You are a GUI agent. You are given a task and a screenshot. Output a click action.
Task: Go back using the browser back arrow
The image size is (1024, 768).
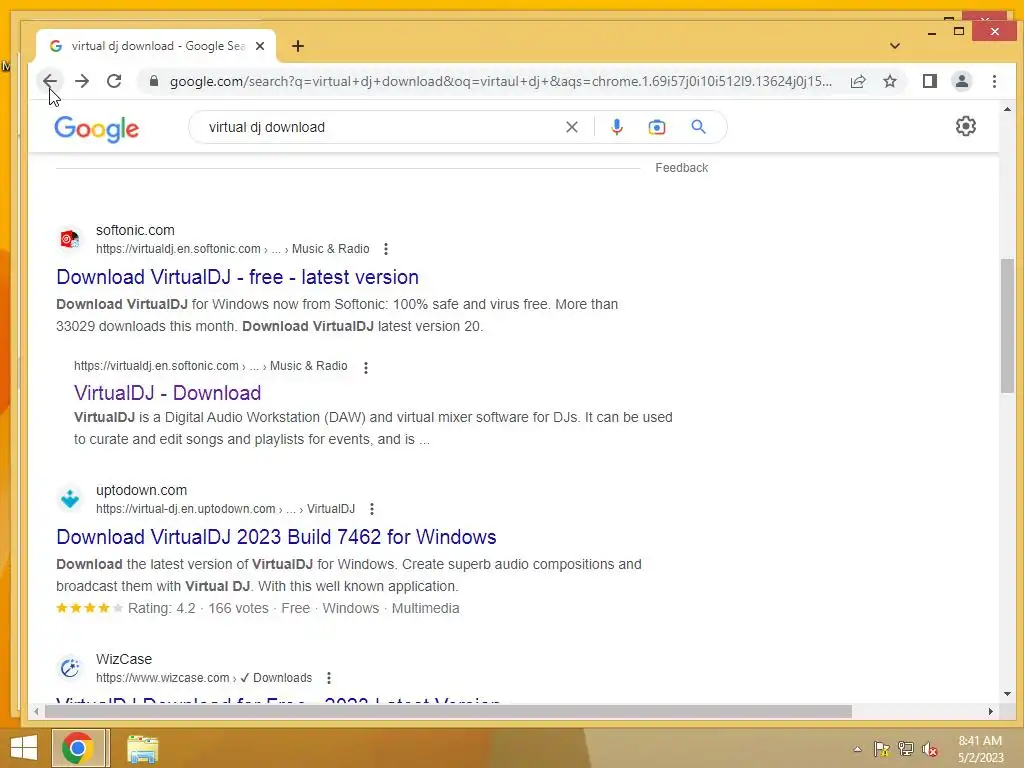pos(50,81)
